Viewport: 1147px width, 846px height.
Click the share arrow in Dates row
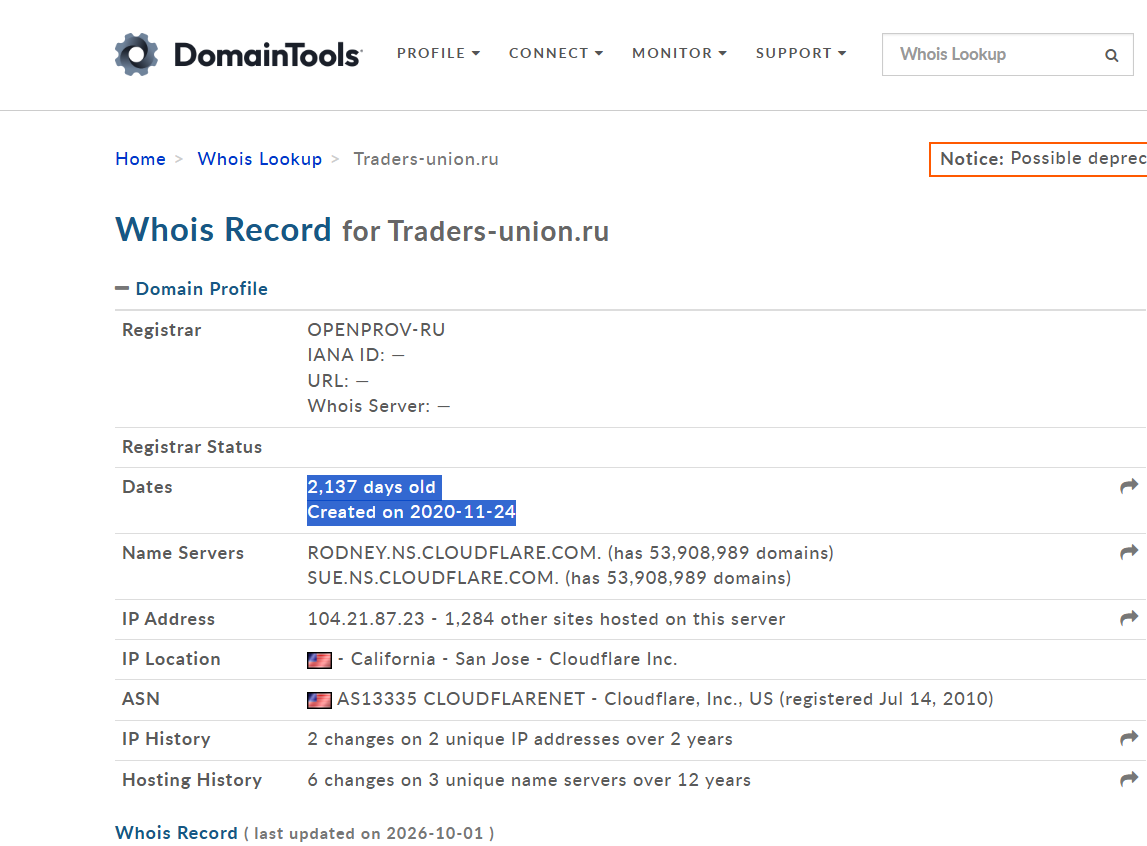click(x=1129, y=486)
